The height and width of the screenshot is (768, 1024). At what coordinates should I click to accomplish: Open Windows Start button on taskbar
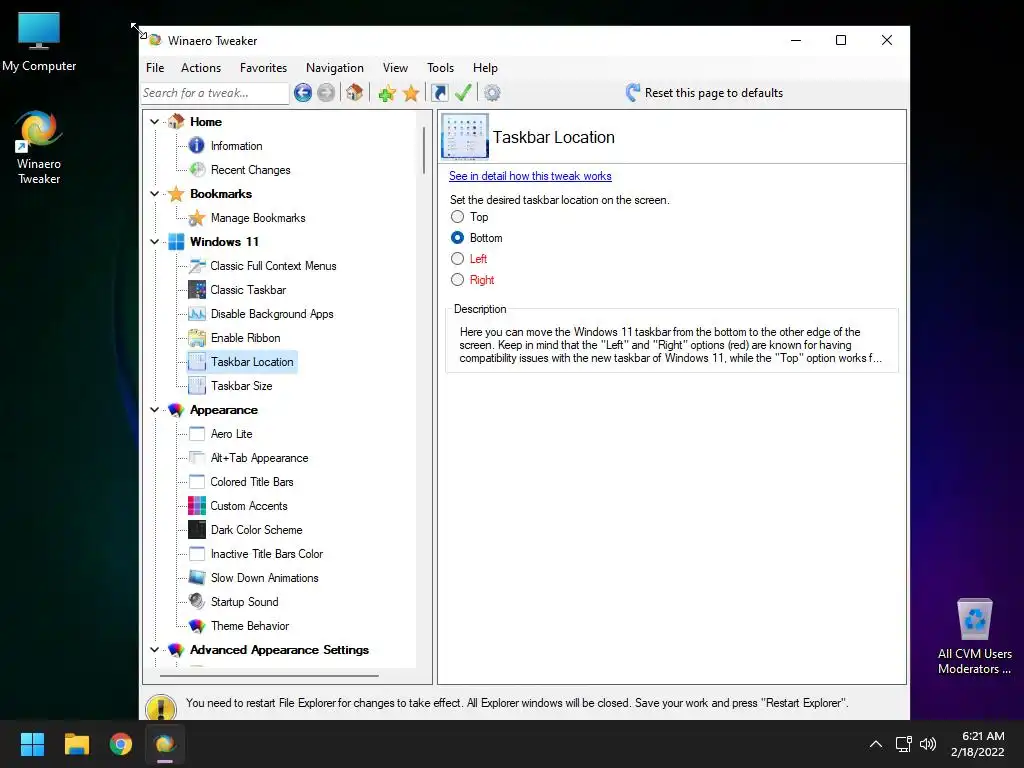pos(32,744)
